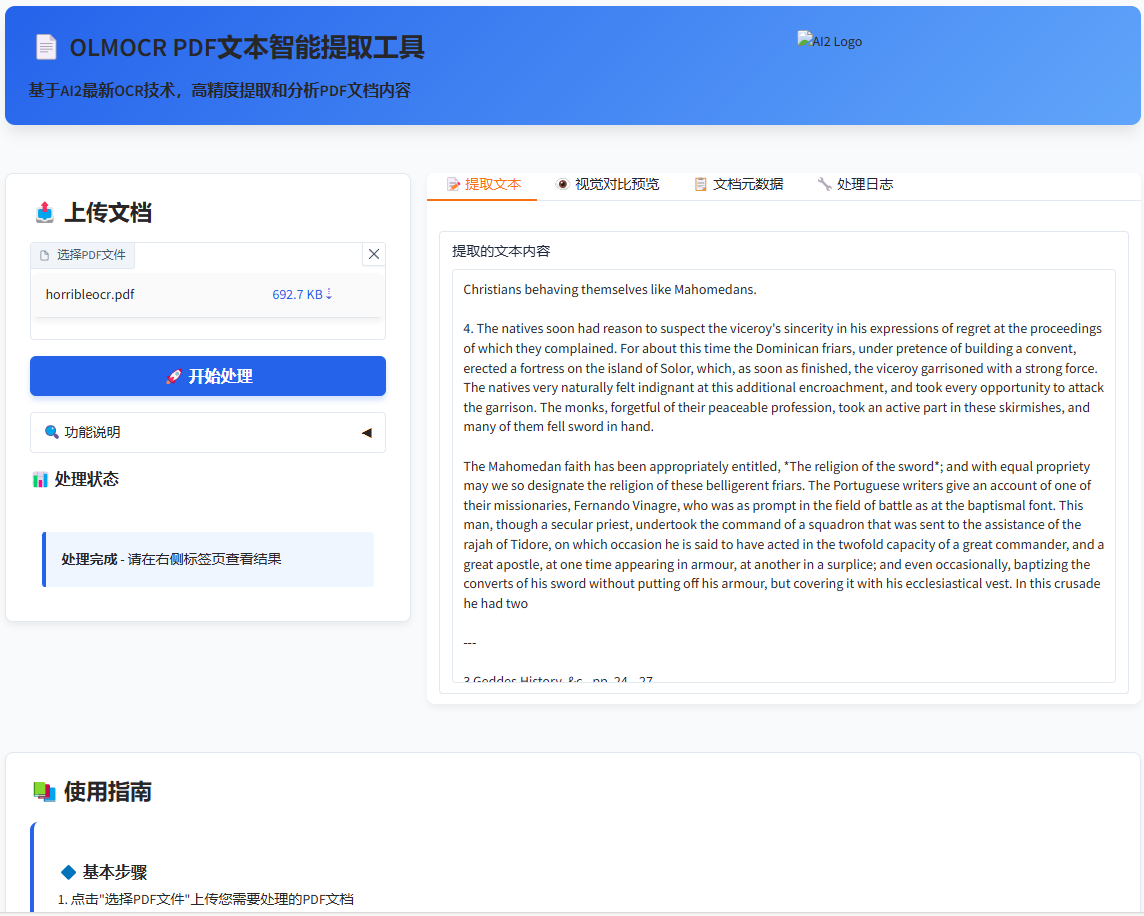Click the broken AI2 Logo image
The width and height of the screenshot is (1144, 916).
tap(830, 41)
